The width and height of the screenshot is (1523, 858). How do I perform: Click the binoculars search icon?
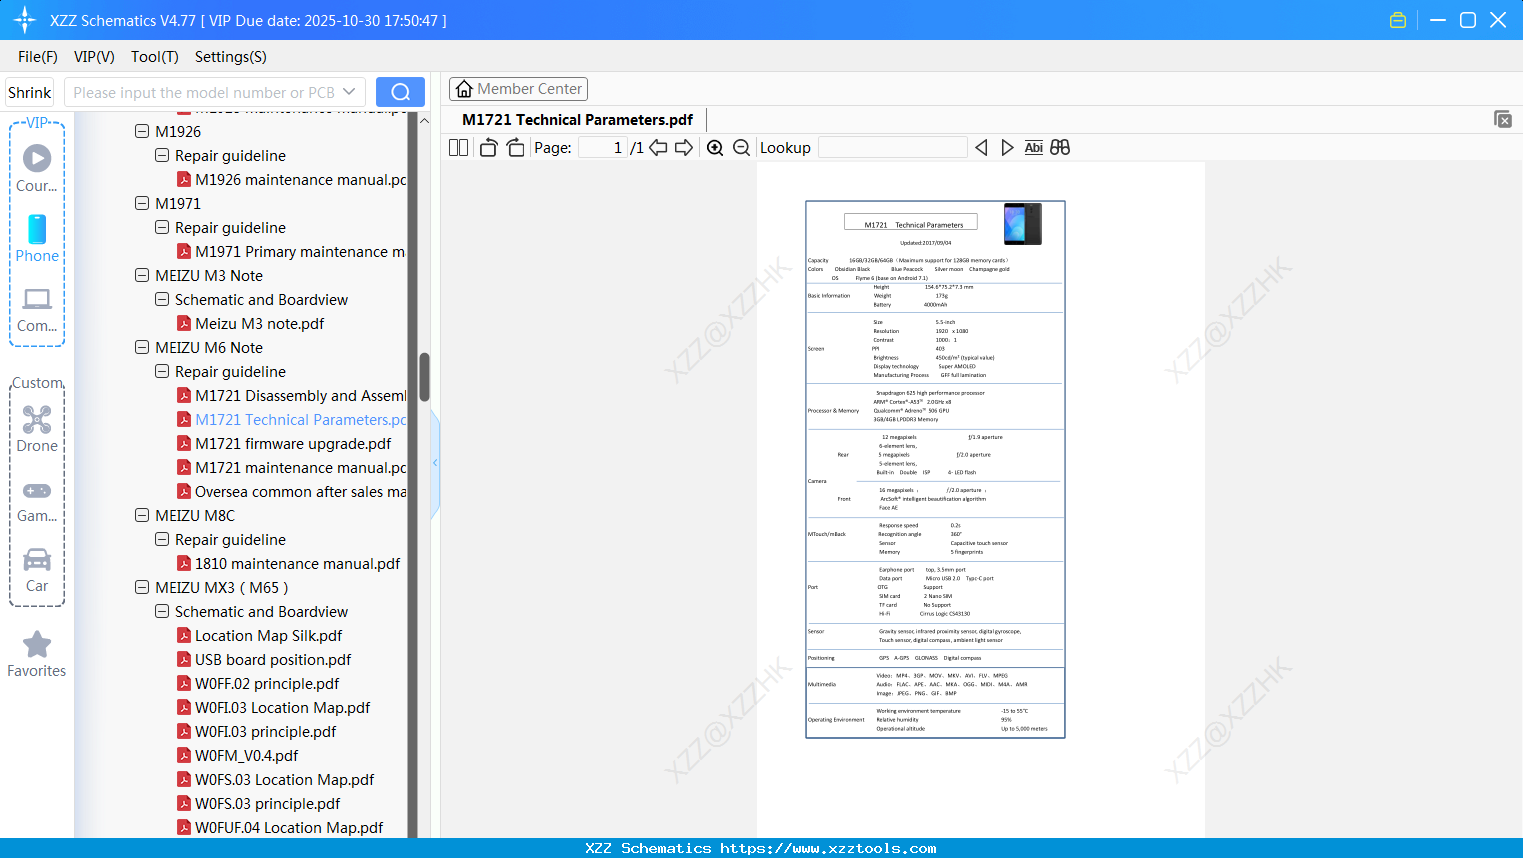click(1060, 148)
